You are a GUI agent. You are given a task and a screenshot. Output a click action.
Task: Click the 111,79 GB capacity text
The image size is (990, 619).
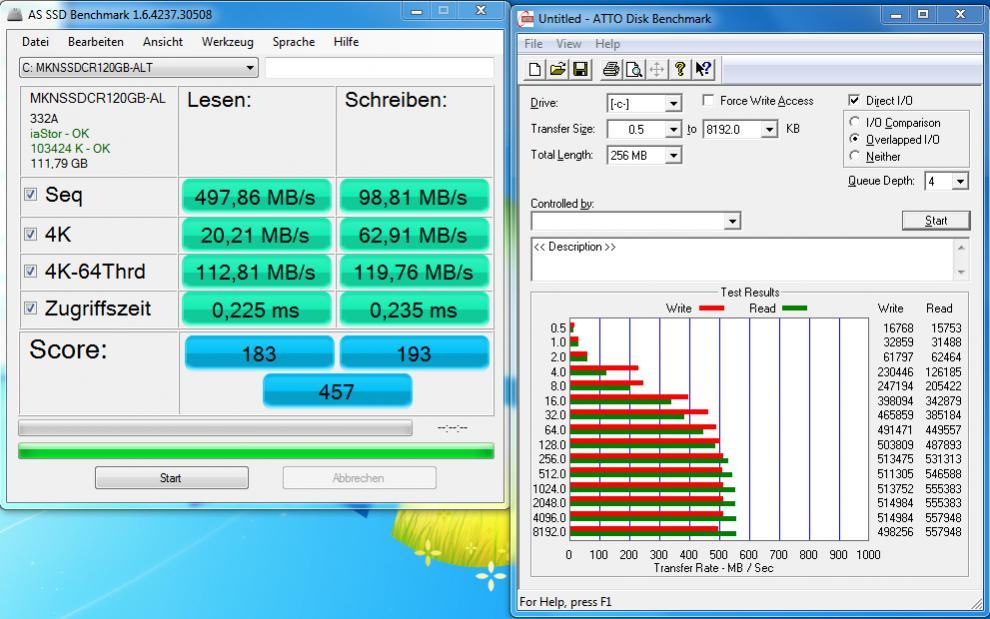59,164
